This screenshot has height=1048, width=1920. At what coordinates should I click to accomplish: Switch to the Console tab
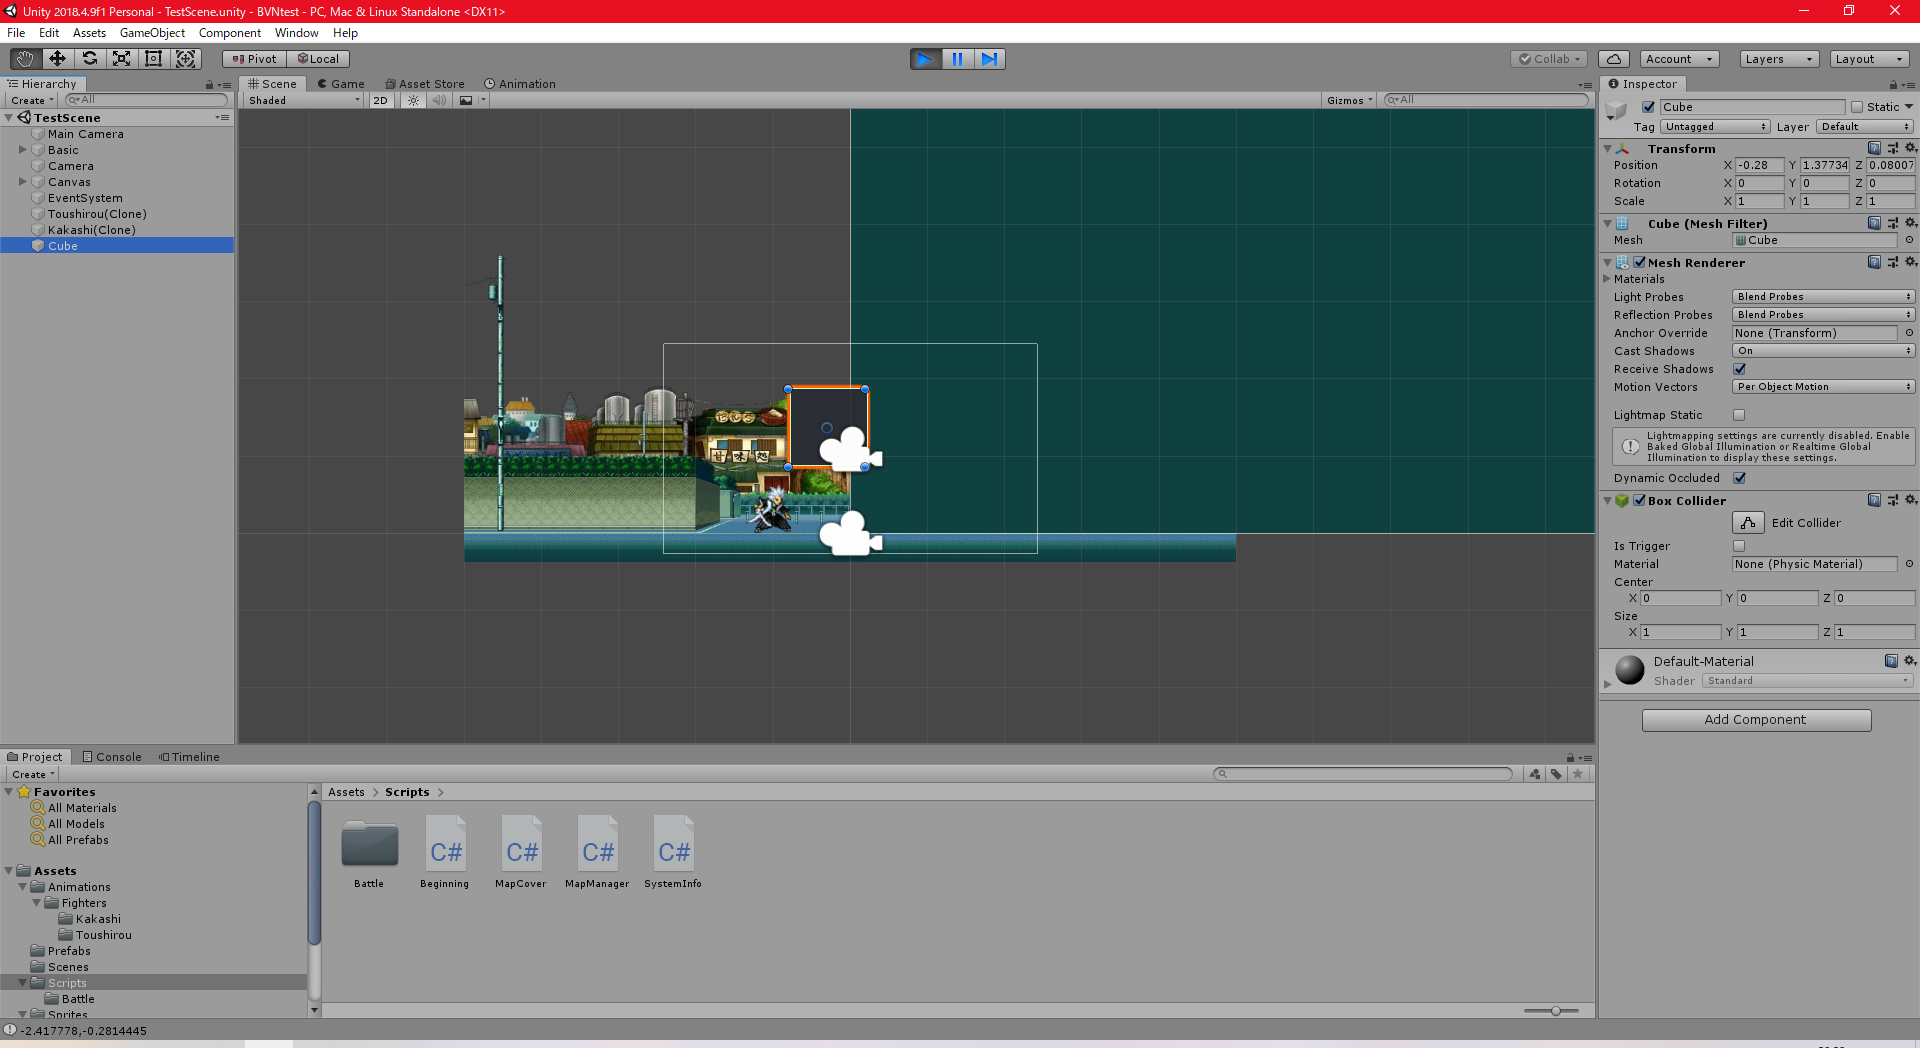[112, 757]
